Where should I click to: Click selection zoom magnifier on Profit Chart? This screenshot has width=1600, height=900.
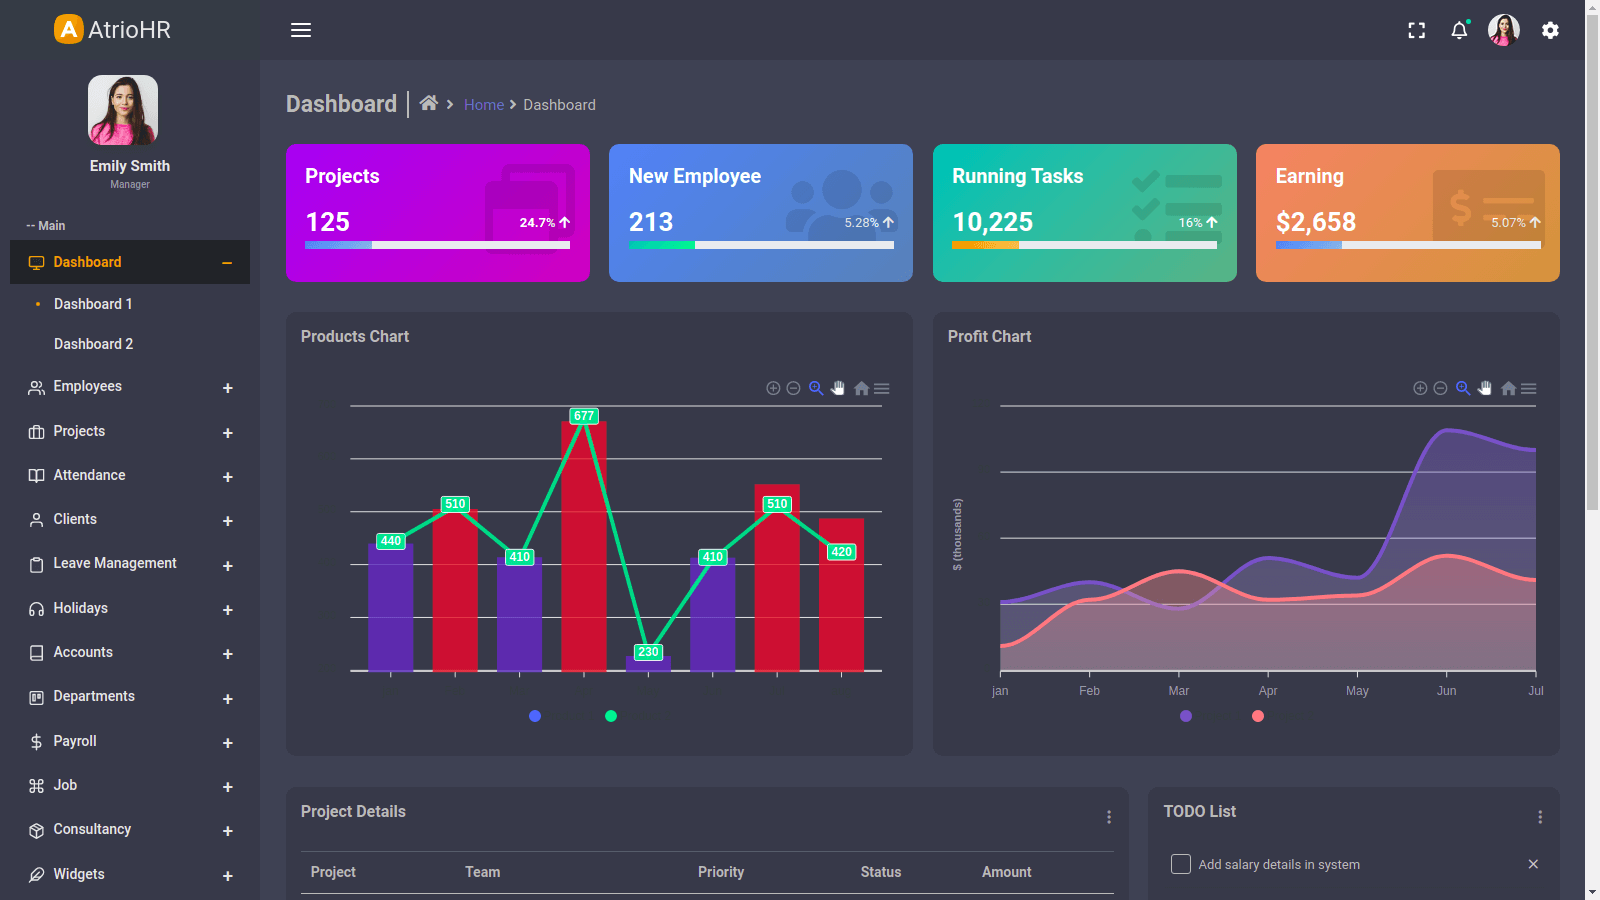coord(1463,388)
